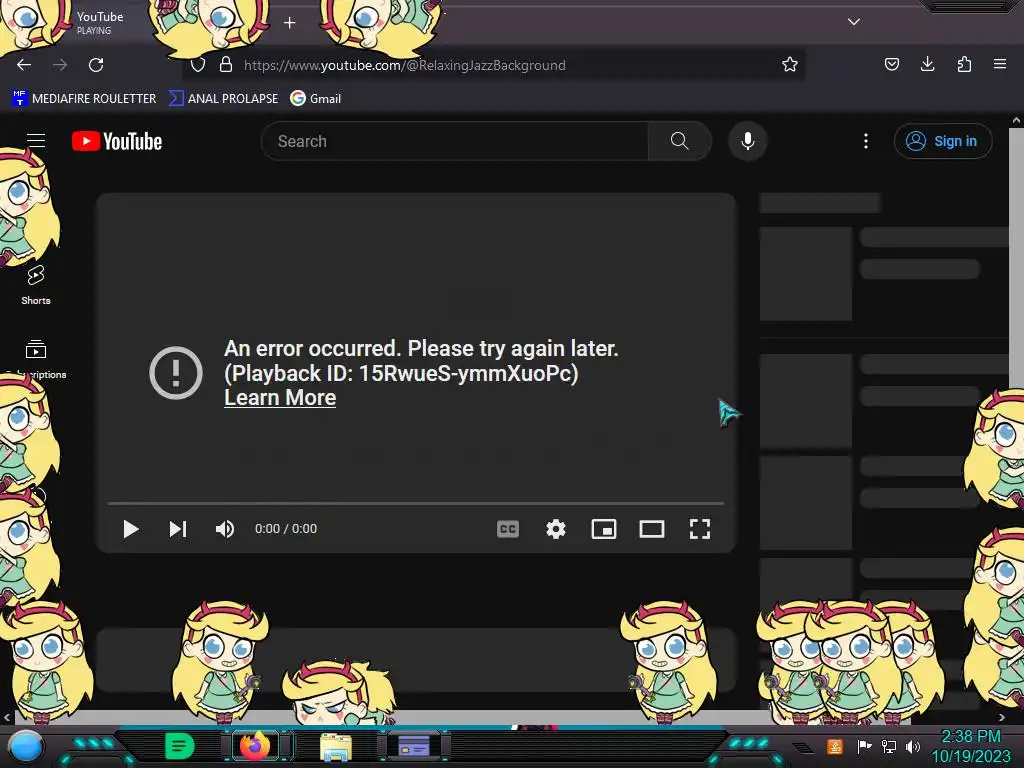Bookmark this page with the star icon

pyautogui.click(x=790, y=64)
